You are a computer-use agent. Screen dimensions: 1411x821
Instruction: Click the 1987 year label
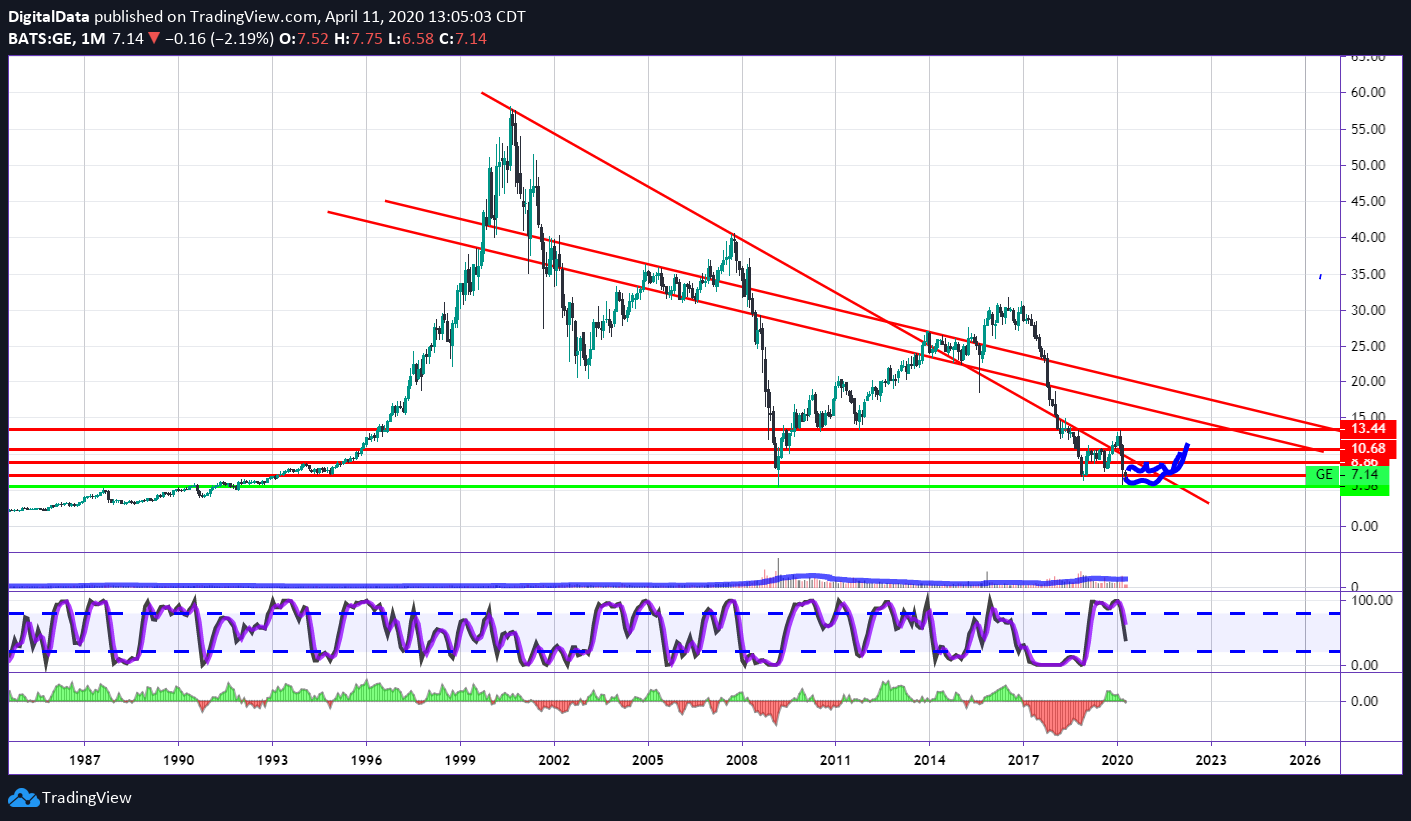click(85, 759)
